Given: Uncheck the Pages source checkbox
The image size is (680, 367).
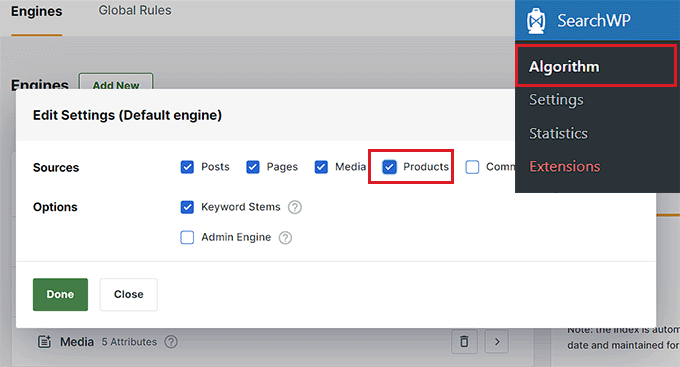Looking at the screenshot, I should pos(253,167).
